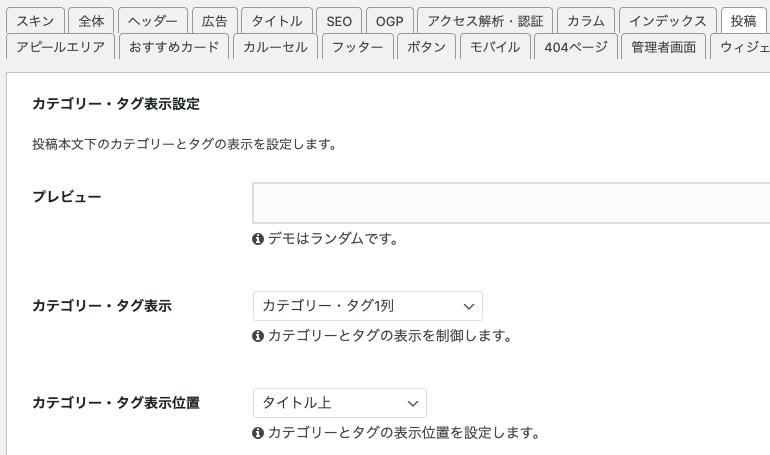
Task: Open the インデックス tab
Action: coord(668,21)
